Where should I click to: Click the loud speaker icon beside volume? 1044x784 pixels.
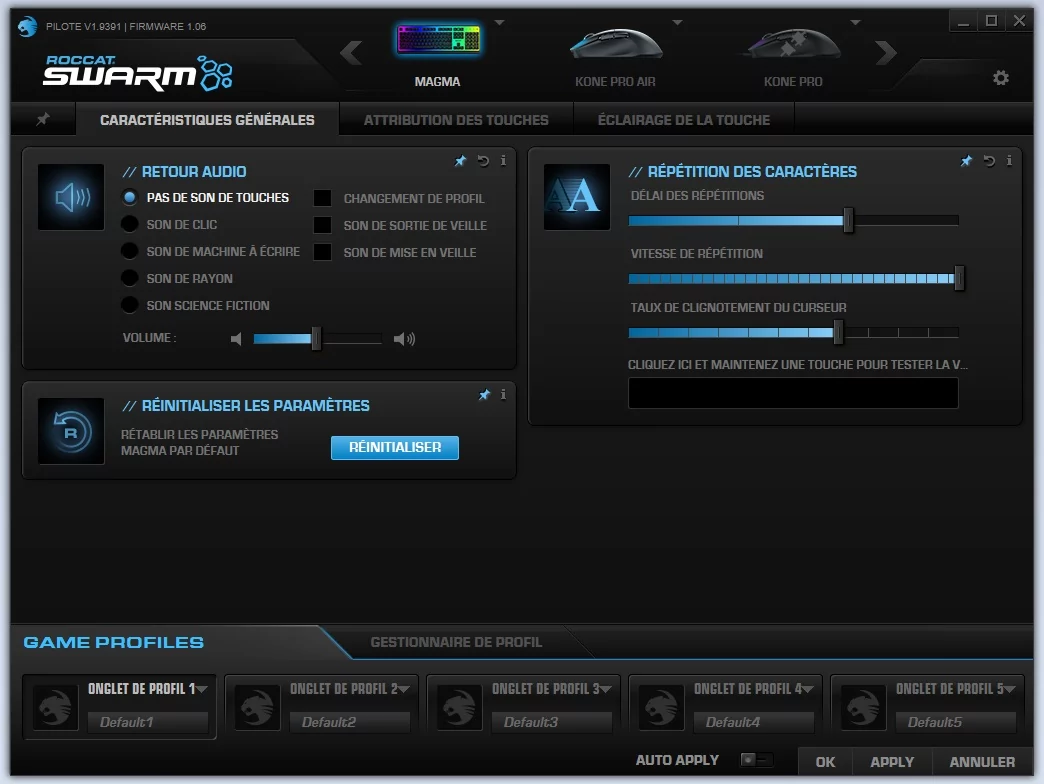[x=404, y=339]
